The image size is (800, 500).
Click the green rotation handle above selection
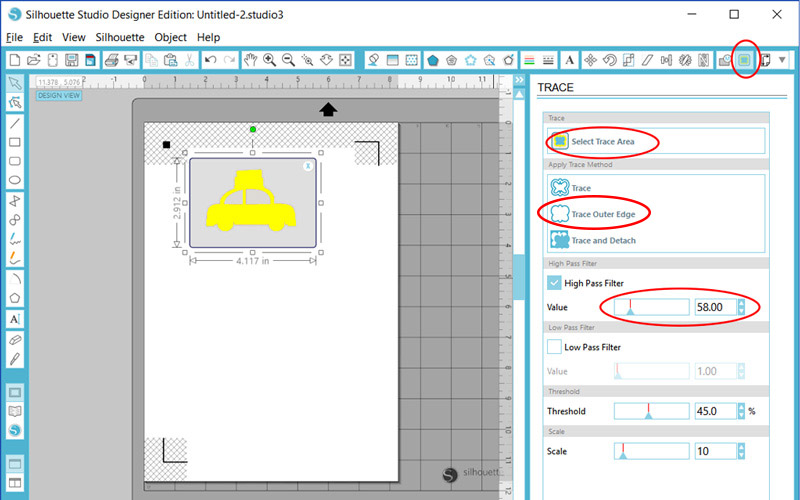(x=253, y=130)
